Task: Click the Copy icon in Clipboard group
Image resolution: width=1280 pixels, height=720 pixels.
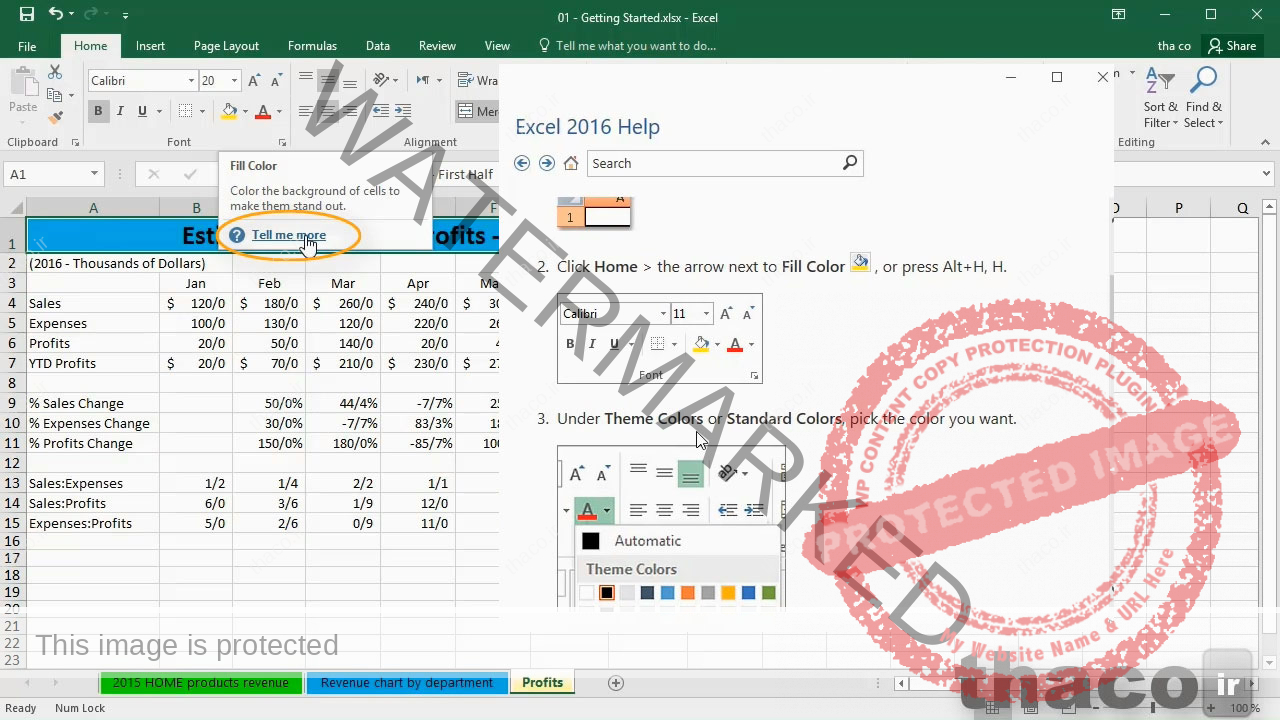Action: pos(55,95)
